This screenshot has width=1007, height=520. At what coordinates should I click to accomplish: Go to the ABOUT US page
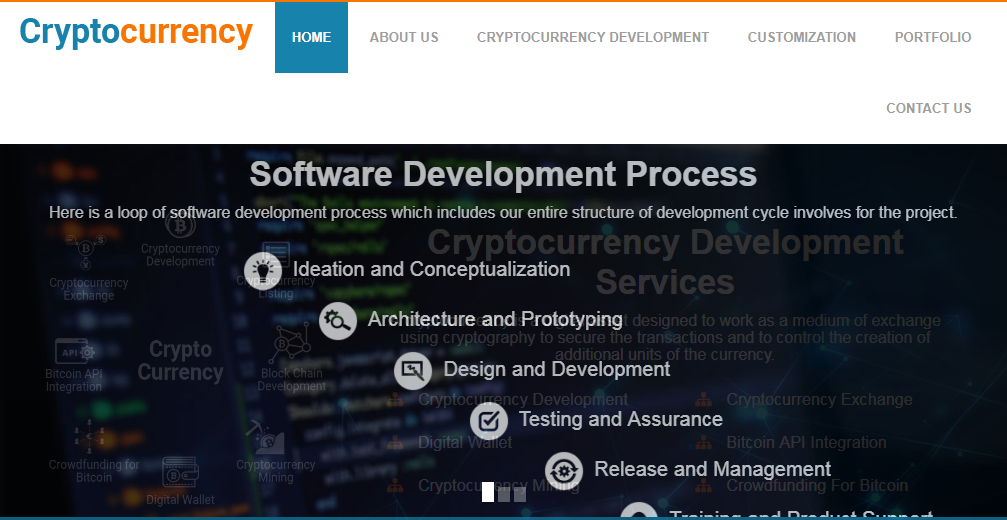pos(404,37)
